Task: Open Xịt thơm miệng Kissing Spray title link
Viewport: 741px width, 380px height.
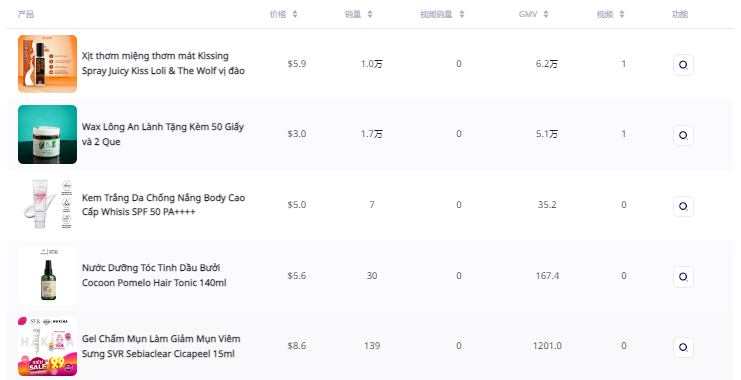Action: [x=163, y=63]
